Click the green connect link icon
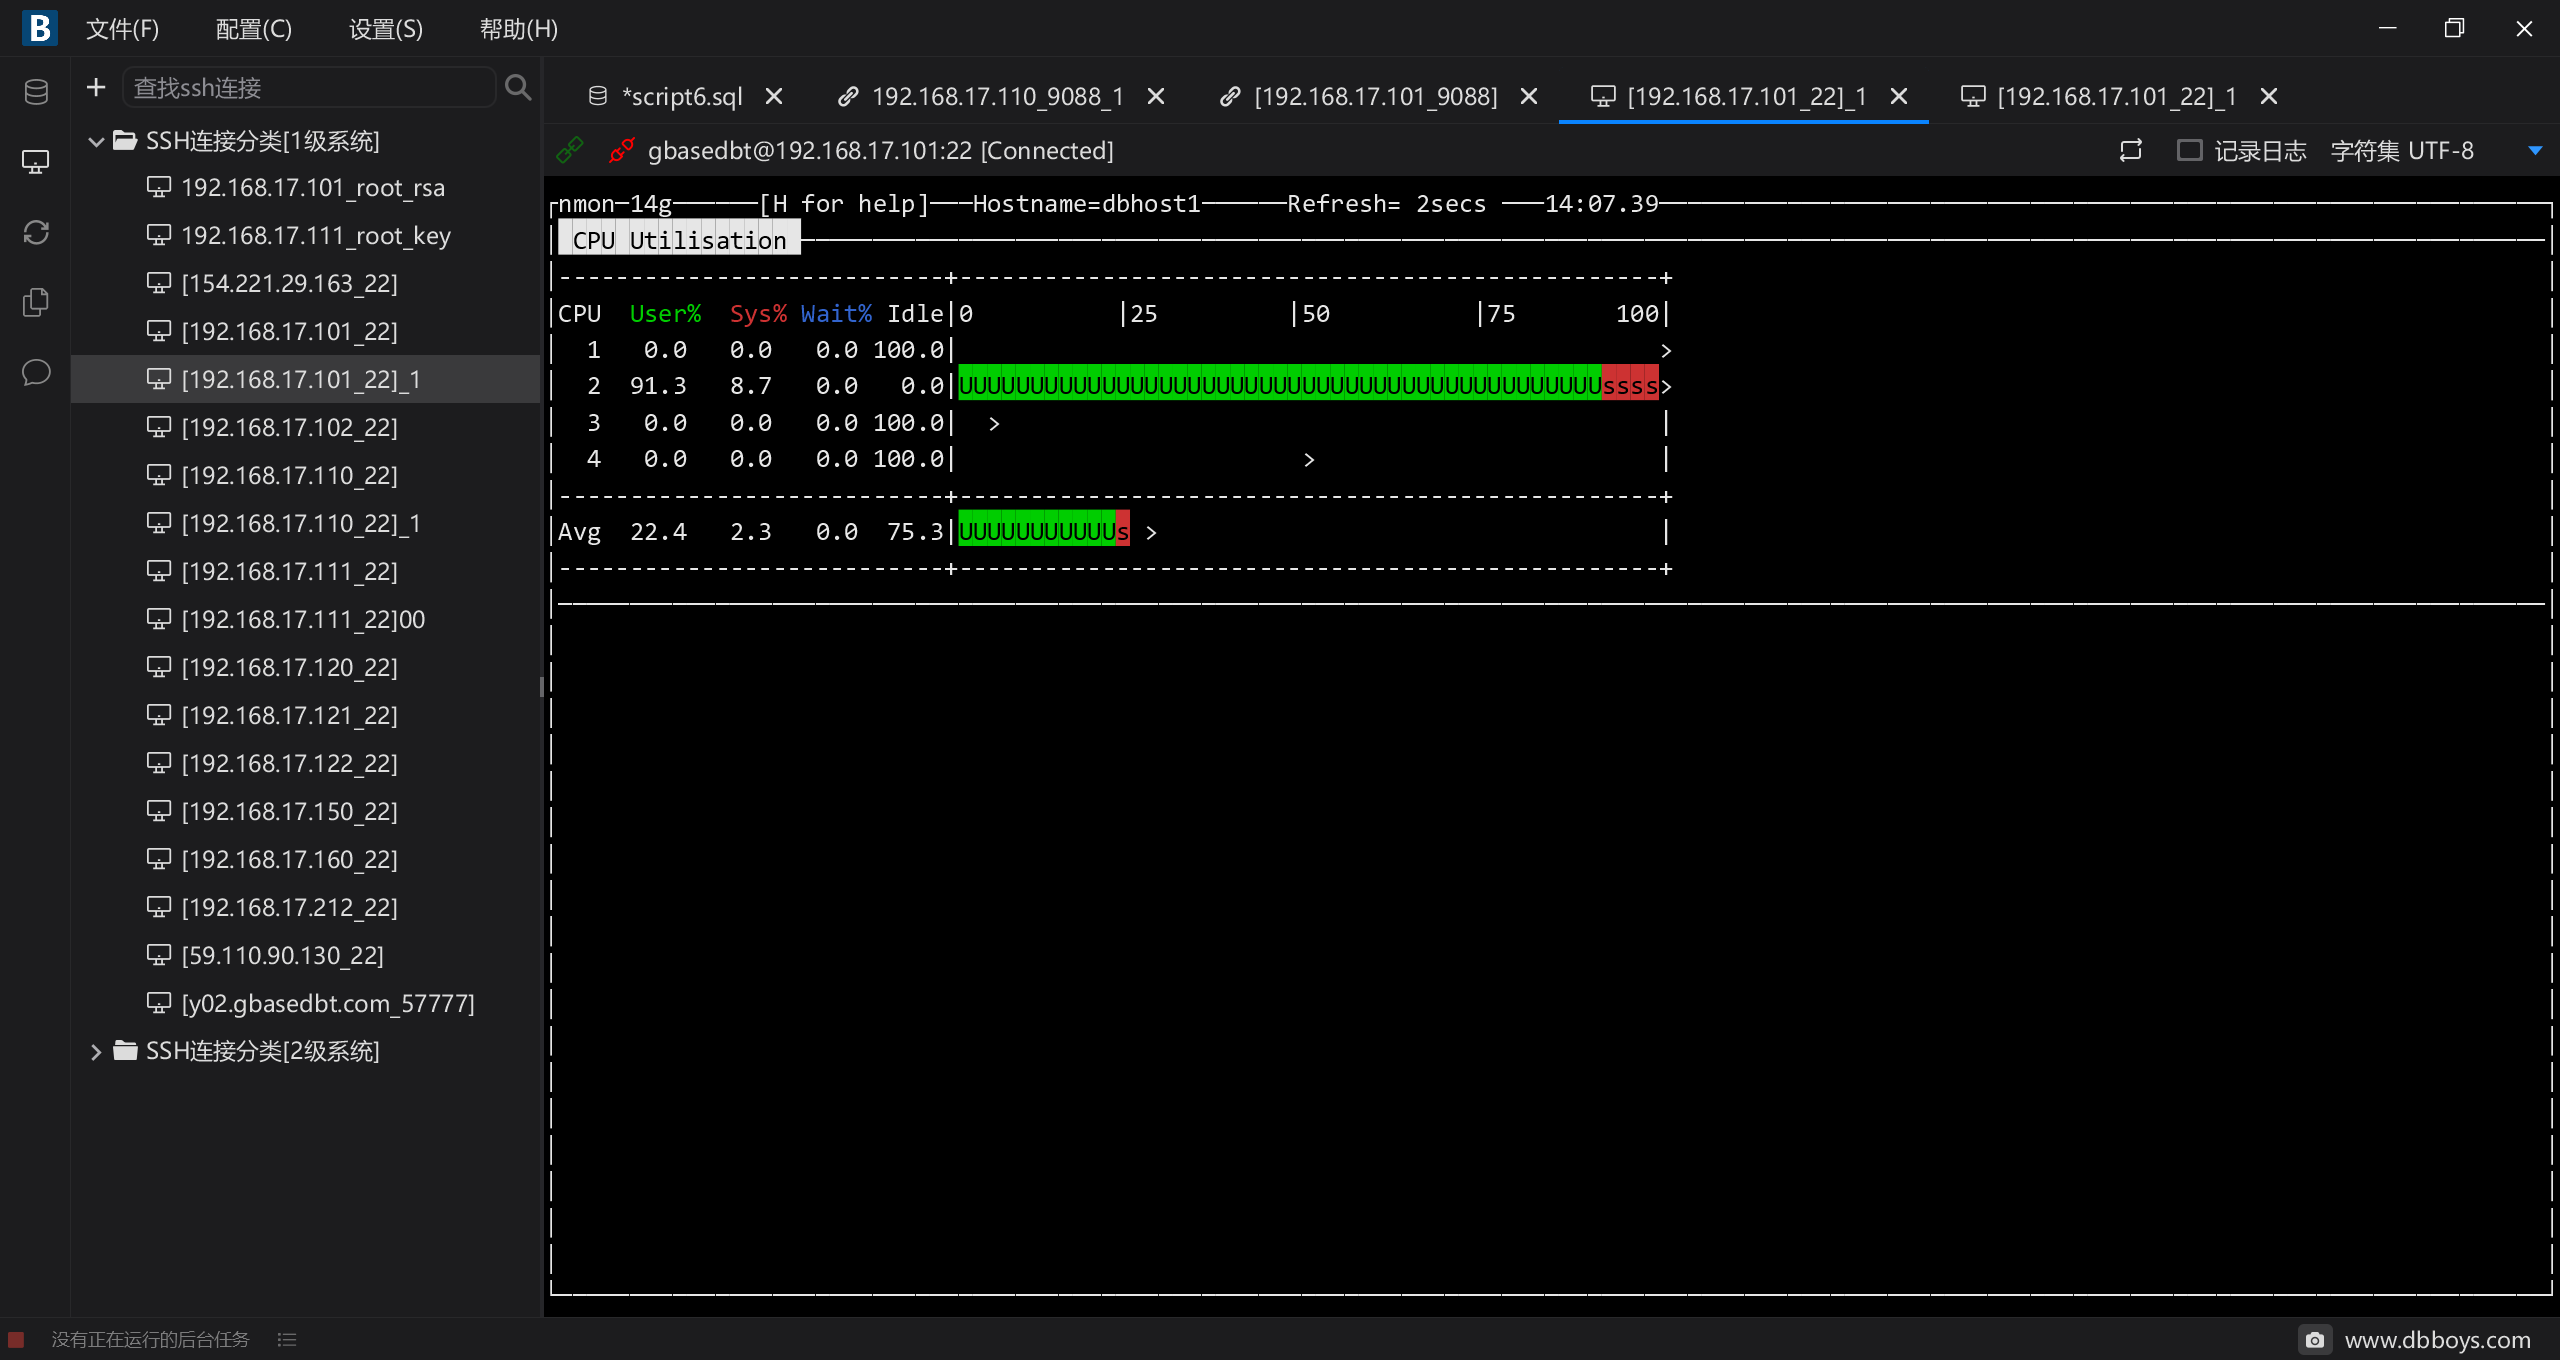2560x1360 pixels. [x=570, y=150]
